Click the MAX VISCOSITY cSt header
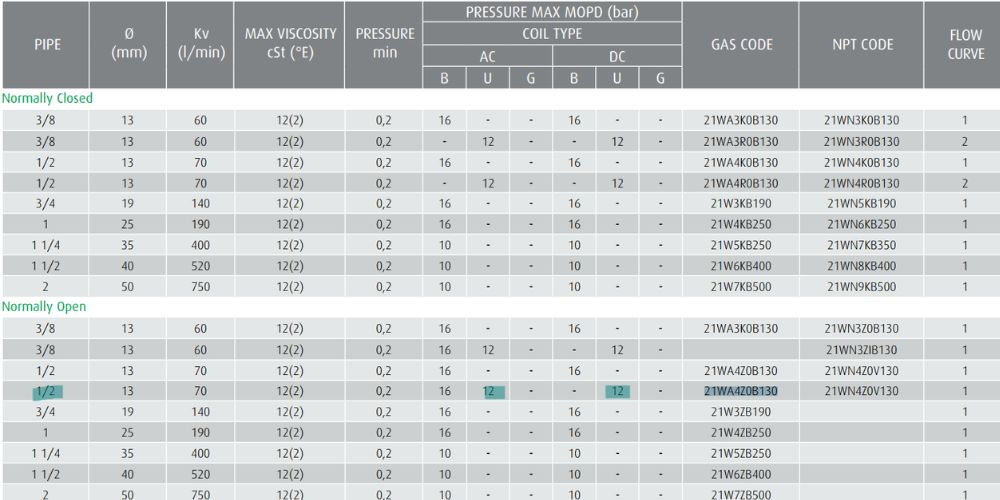The width and height of the screenshot is (1000, 500). [x=290, y=45]
